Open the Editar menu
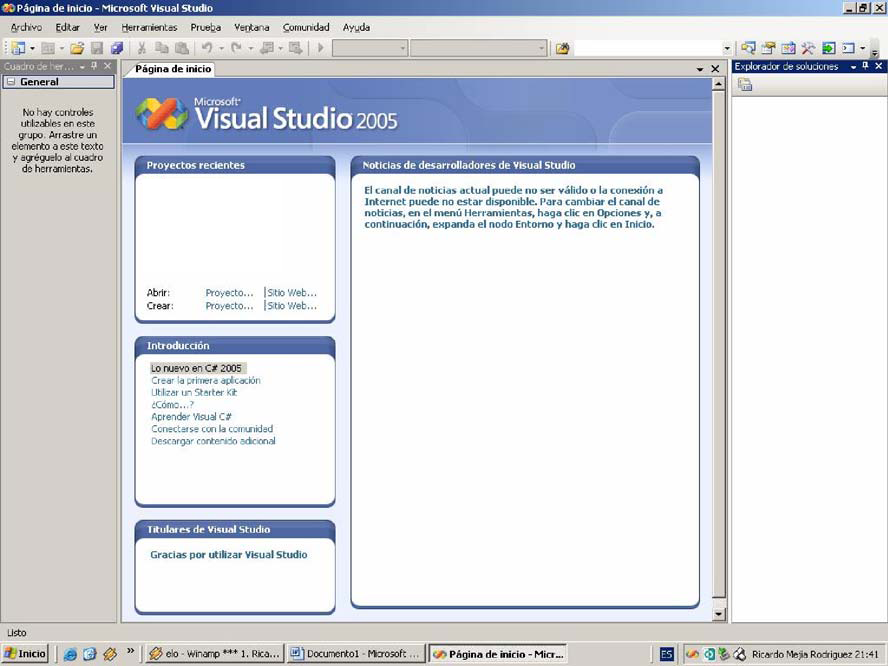The image size is (888, 666). coord(67,27)
